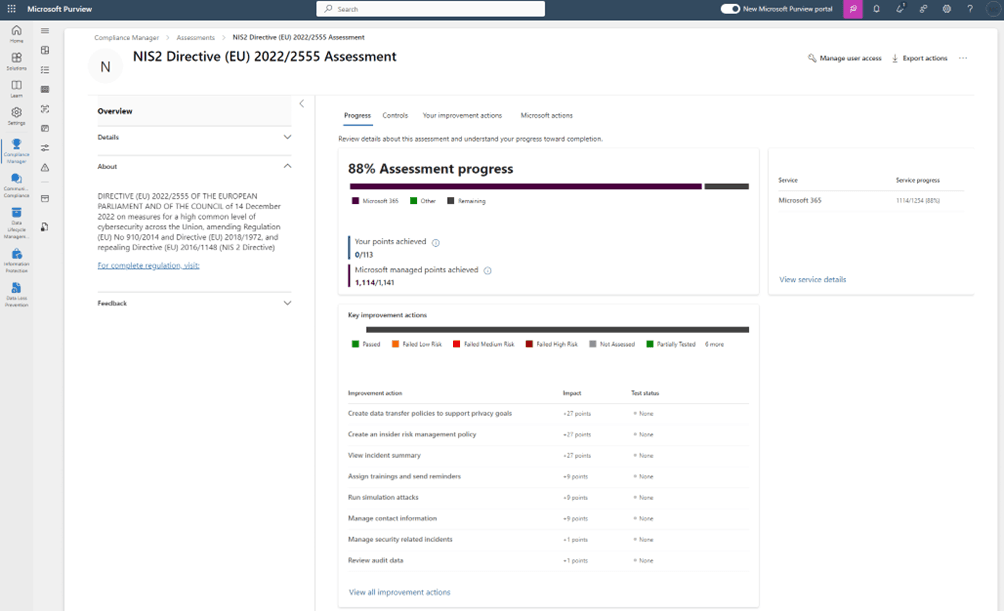
Task: Open the Learn section
Action: coord(17,88)
